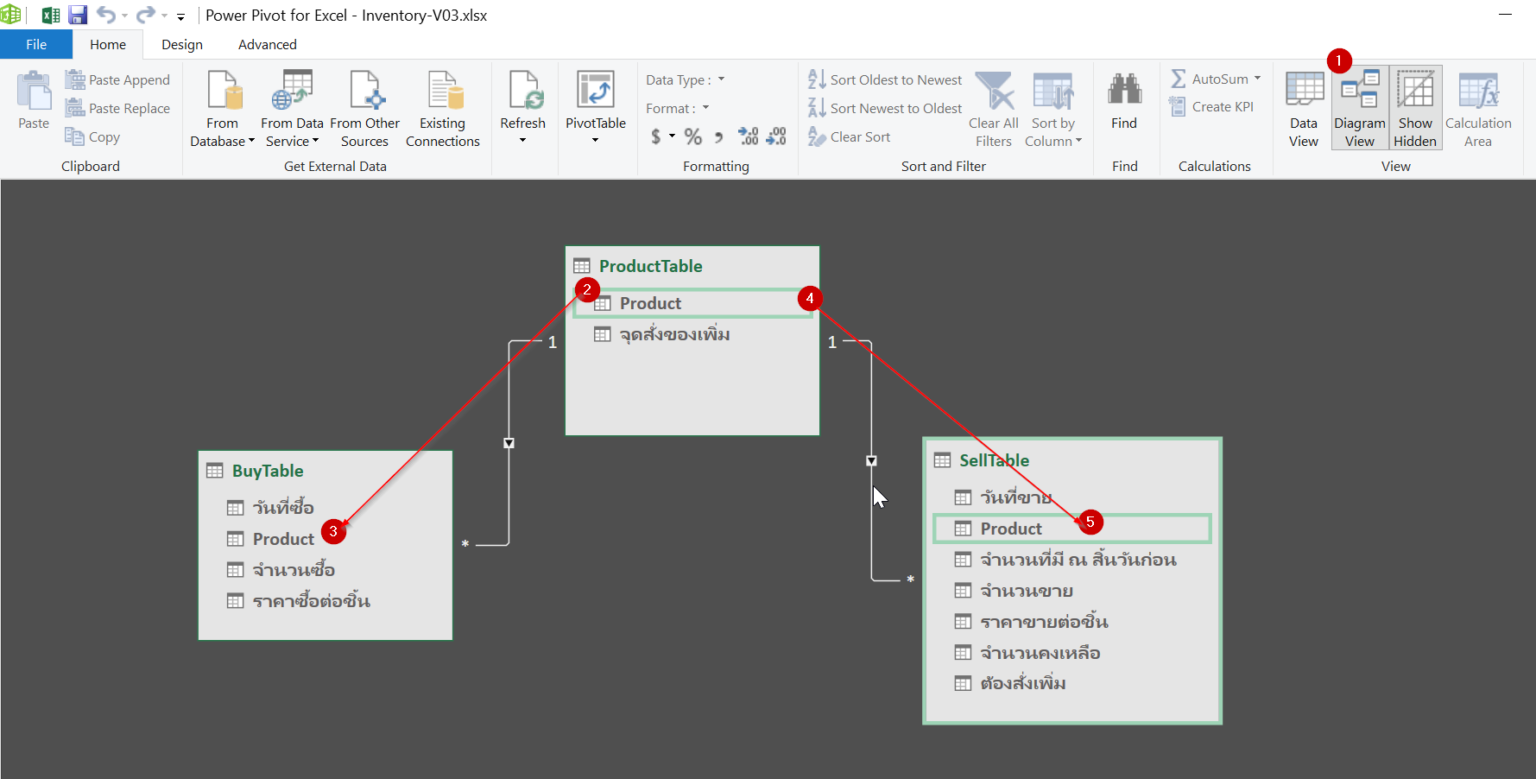1536x779 pixels.
Task: Click From Other Sources
Action: click(x=365, y=108)
